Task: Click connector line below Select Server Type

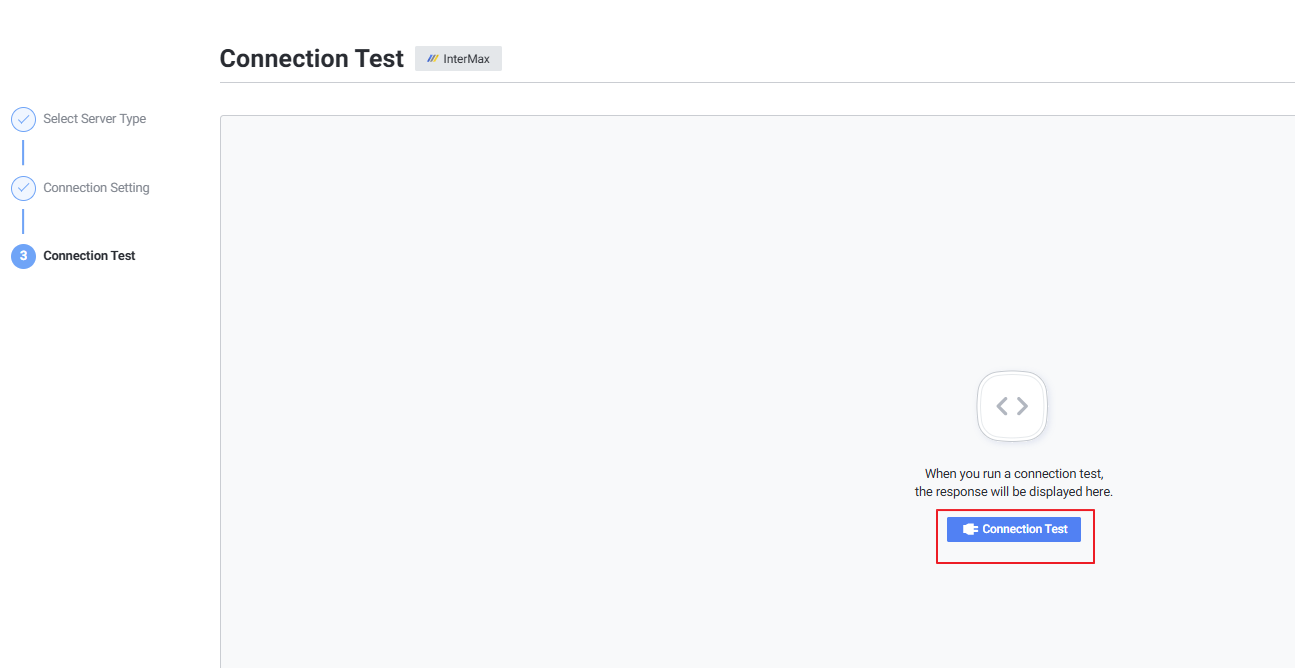Action: pyautogui.click(x=23, y=153)
